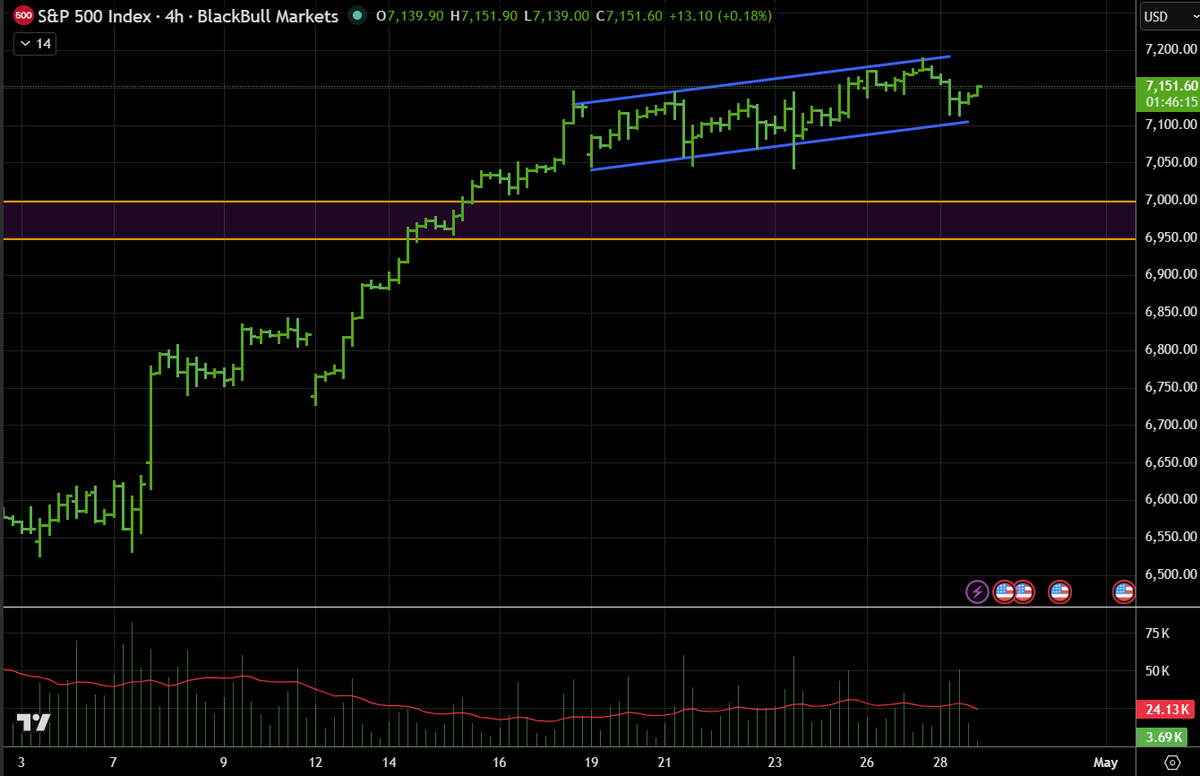Screen dimensions: 1200x776
Task: Click date label 16 on time axis
Action: [499, 762]
